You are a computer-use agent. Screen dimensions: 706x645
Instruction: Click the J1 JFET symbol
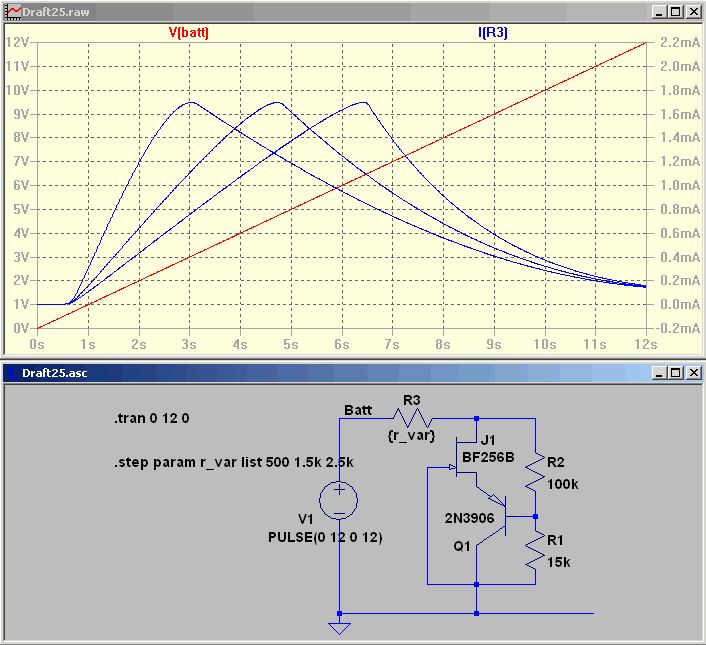click(x=464, y=455)
